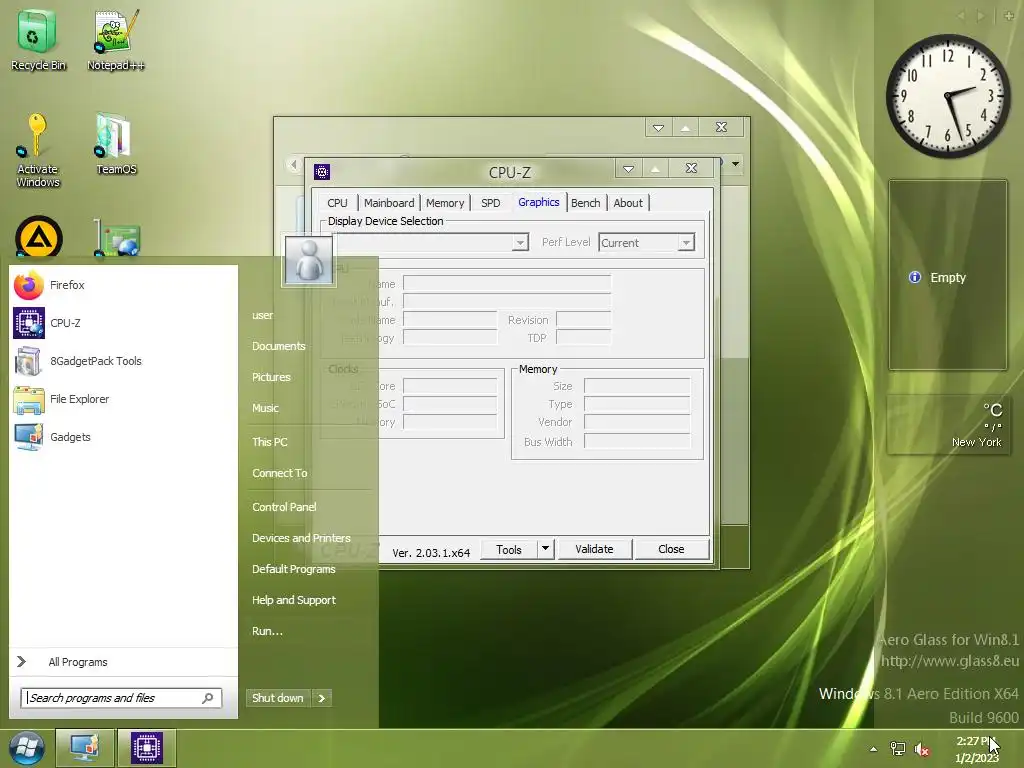Open This PC from Start menu
Image resolution: width=1024 pixels, height=768 pixels.
click(x=270, y=442)
